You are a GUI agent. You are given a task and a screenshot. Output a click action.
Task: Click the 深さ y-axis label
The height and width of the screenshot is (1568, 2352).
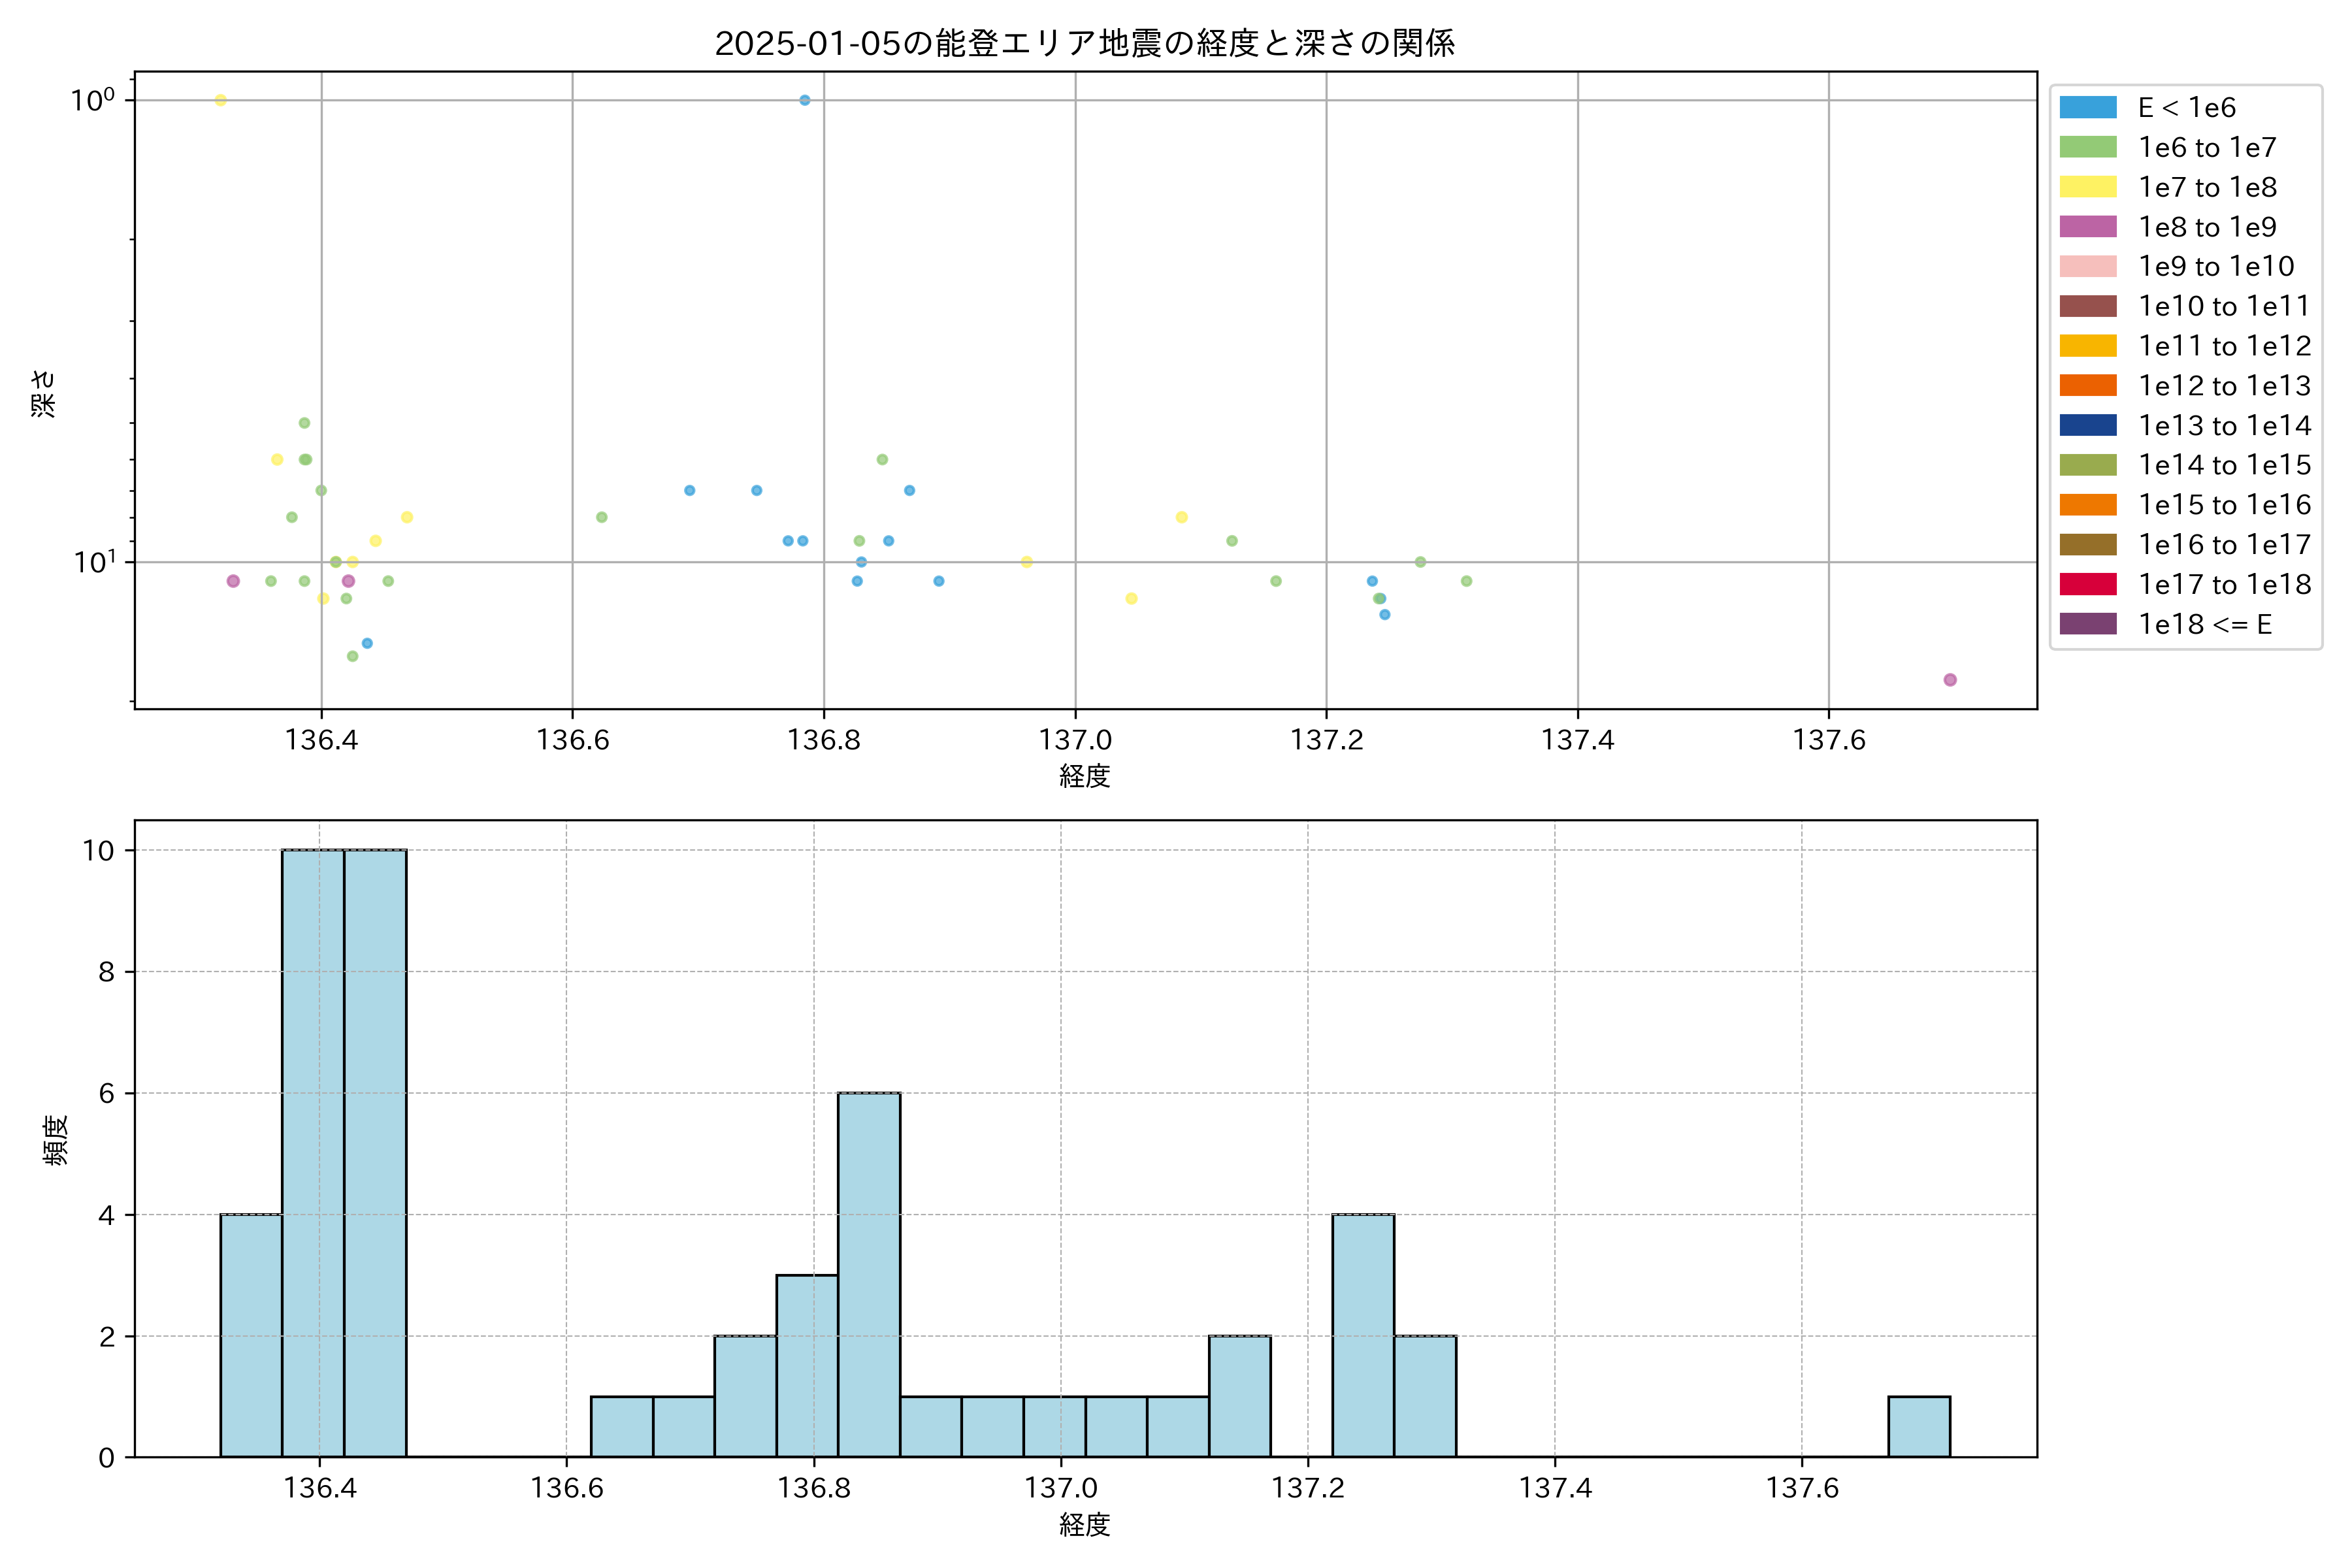44,393
